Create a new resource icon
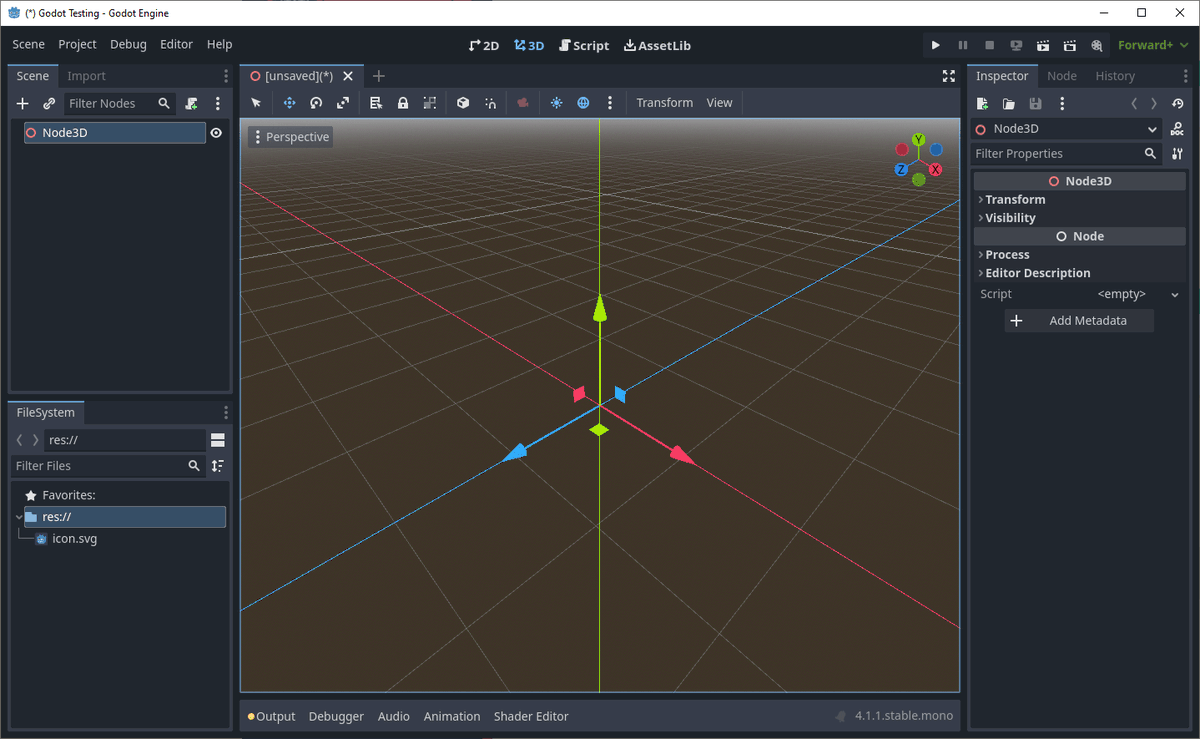 [982, 103]
